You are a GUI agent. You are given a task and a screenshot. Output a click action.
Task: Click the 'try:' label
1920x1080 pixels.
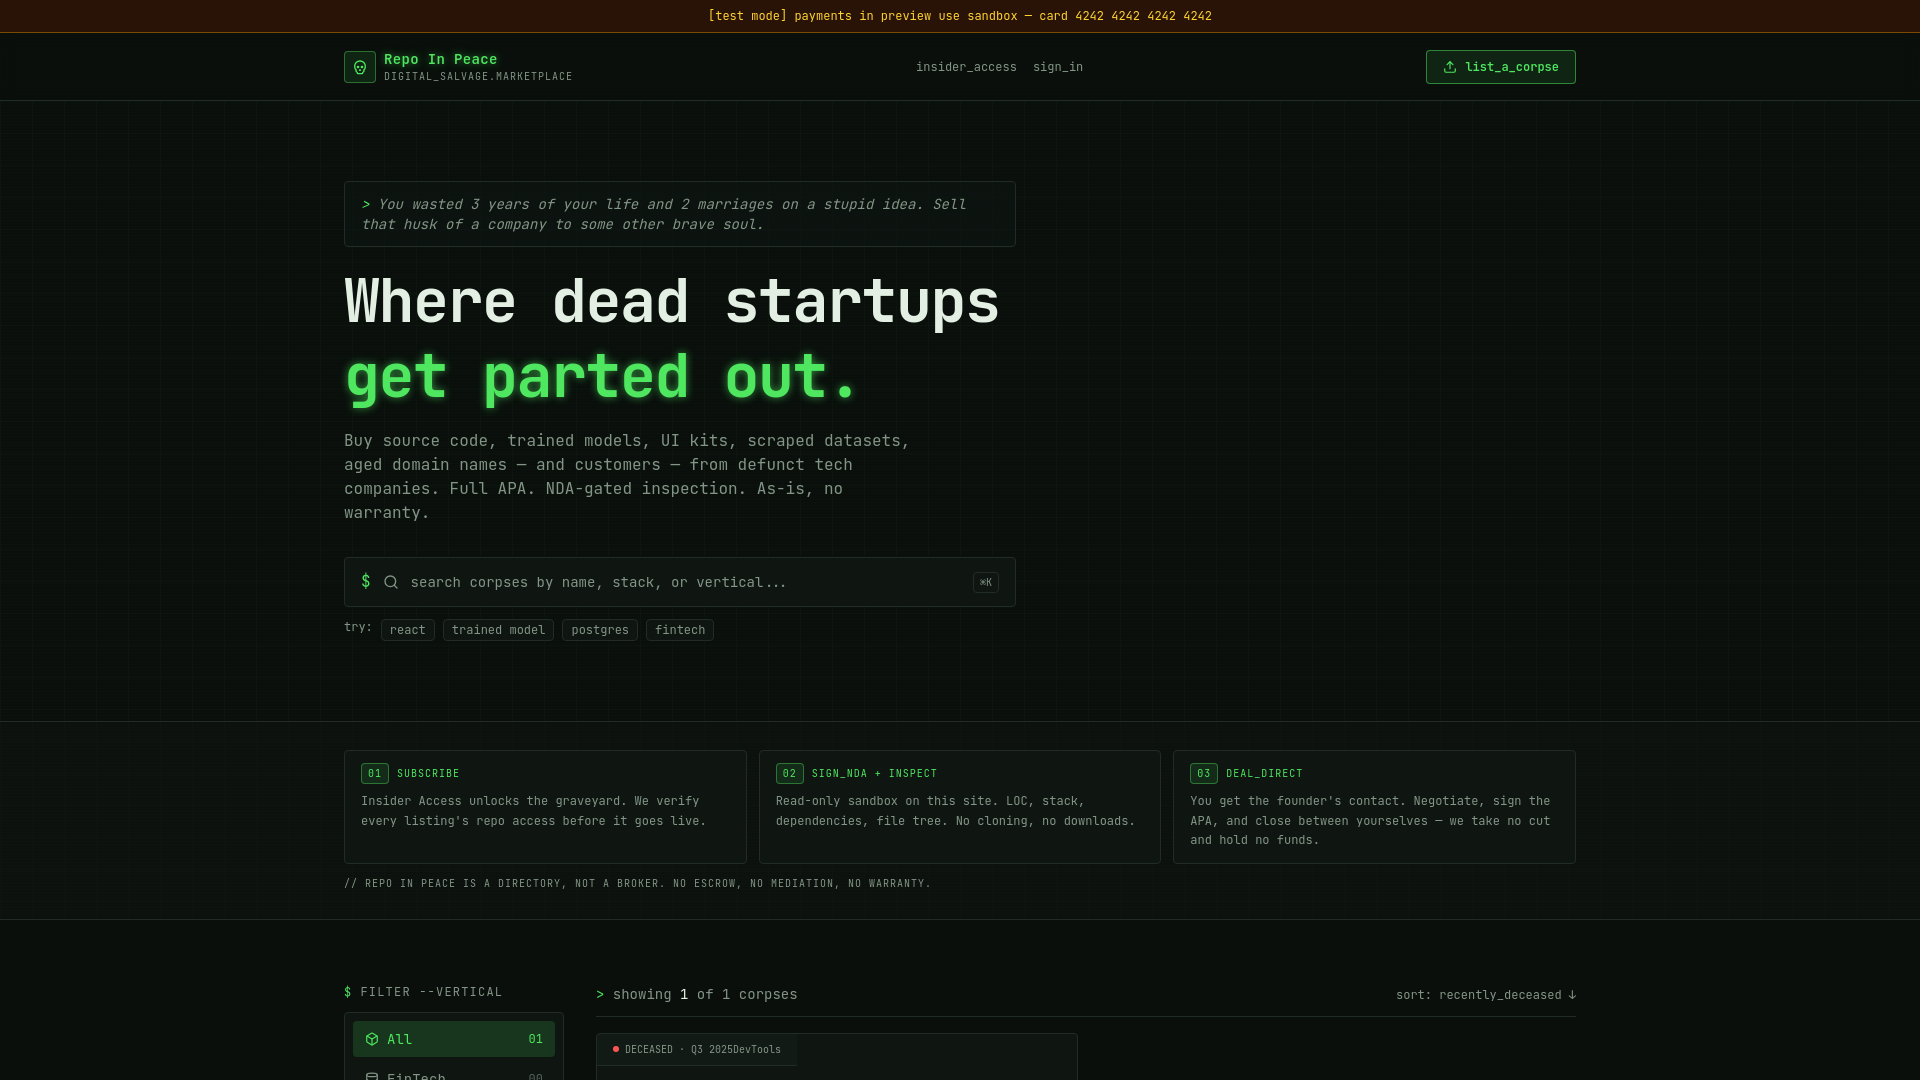point(358,627)
